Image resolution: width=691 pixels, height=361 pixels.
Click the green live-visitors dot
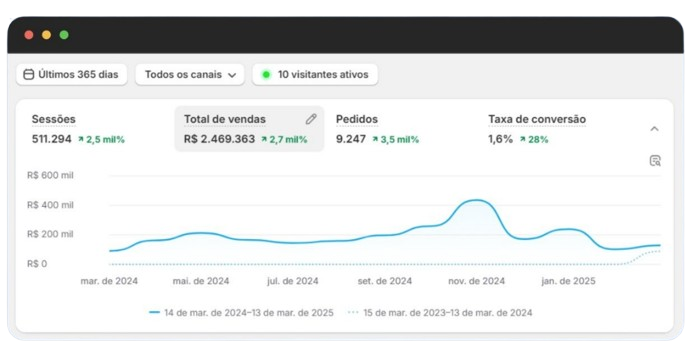tap(266, 74)
